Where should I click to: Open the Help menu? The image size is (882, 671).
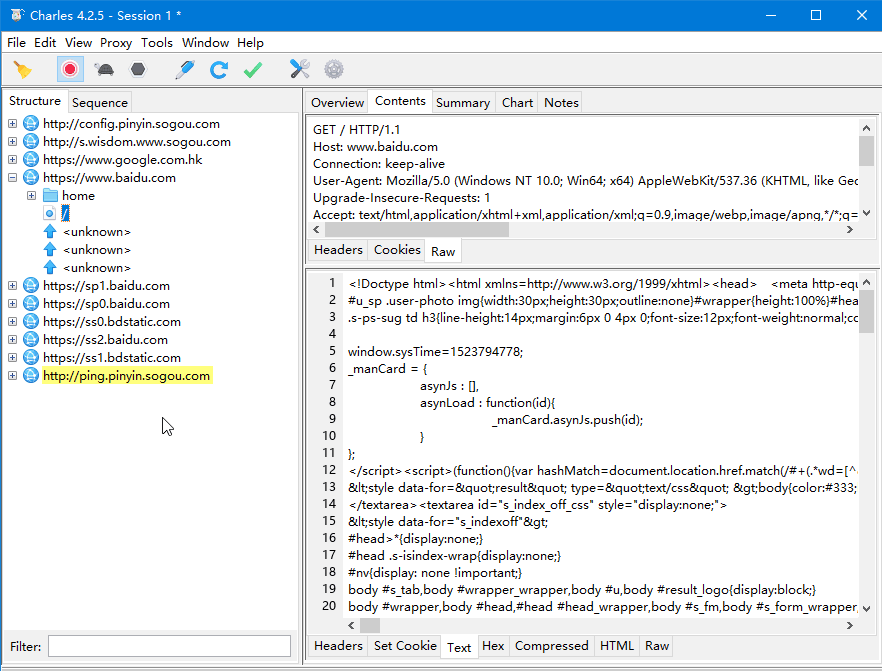[250, 43]
